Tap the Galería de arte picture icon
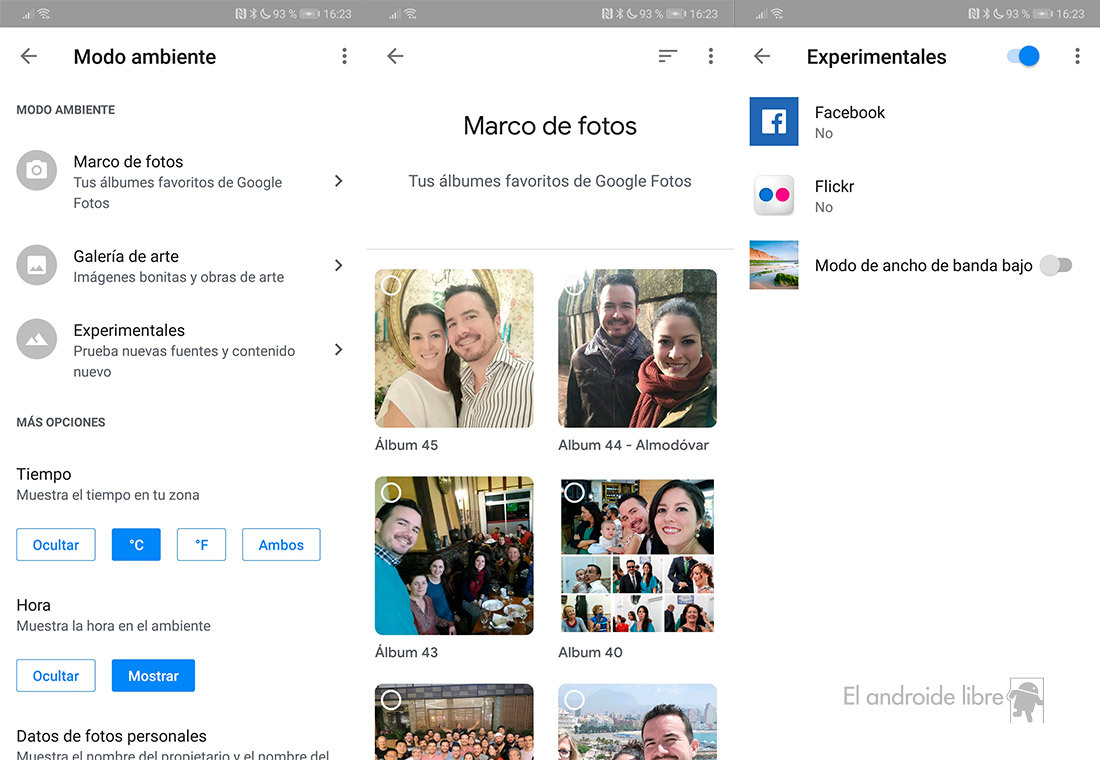The image size is (1100, 760). (37, 265)
